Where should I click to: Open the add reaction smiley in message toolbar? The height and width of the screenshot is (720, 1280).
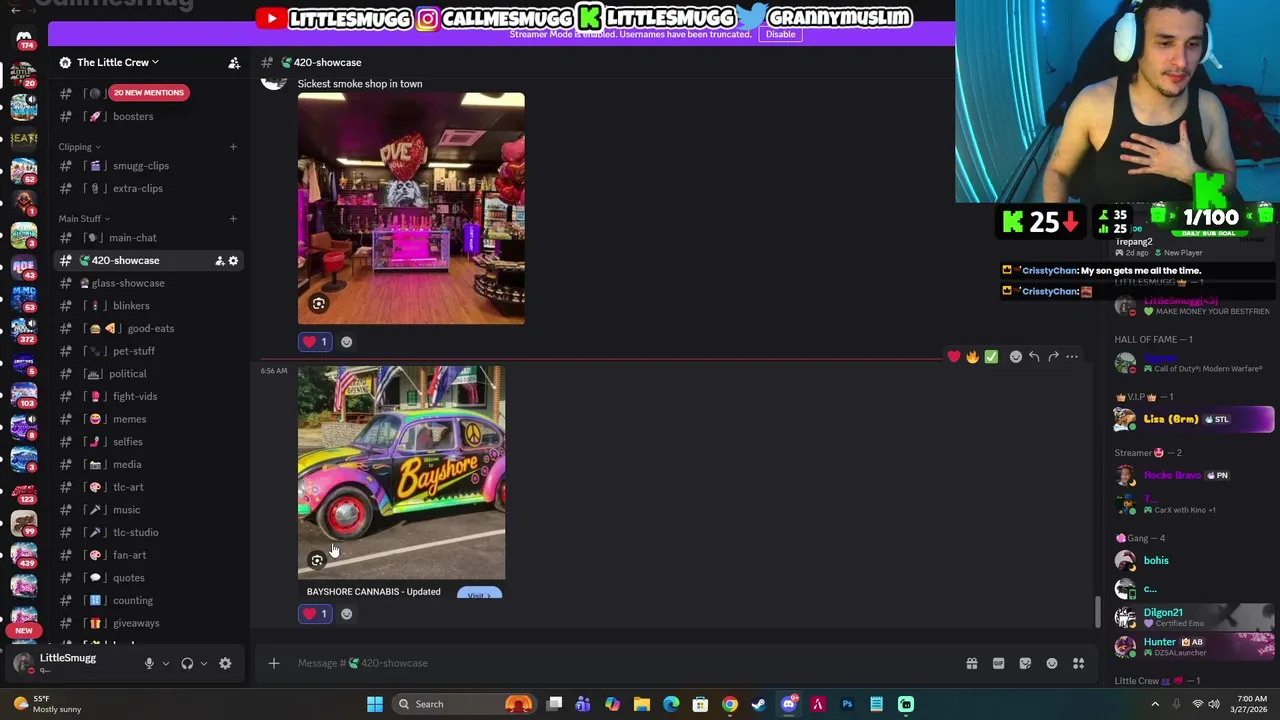pyautogui.click(x=1016, y=356)
